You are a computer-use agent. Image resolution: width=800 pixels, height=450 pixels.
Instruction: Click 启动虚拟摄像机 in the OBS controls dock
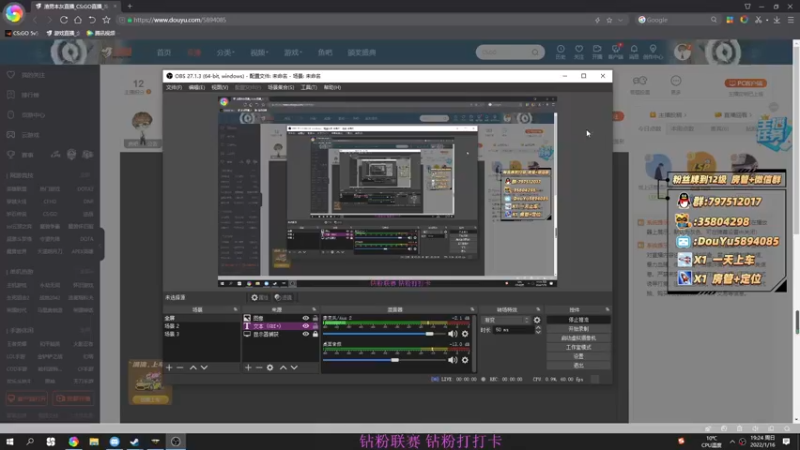coord(578,338)
